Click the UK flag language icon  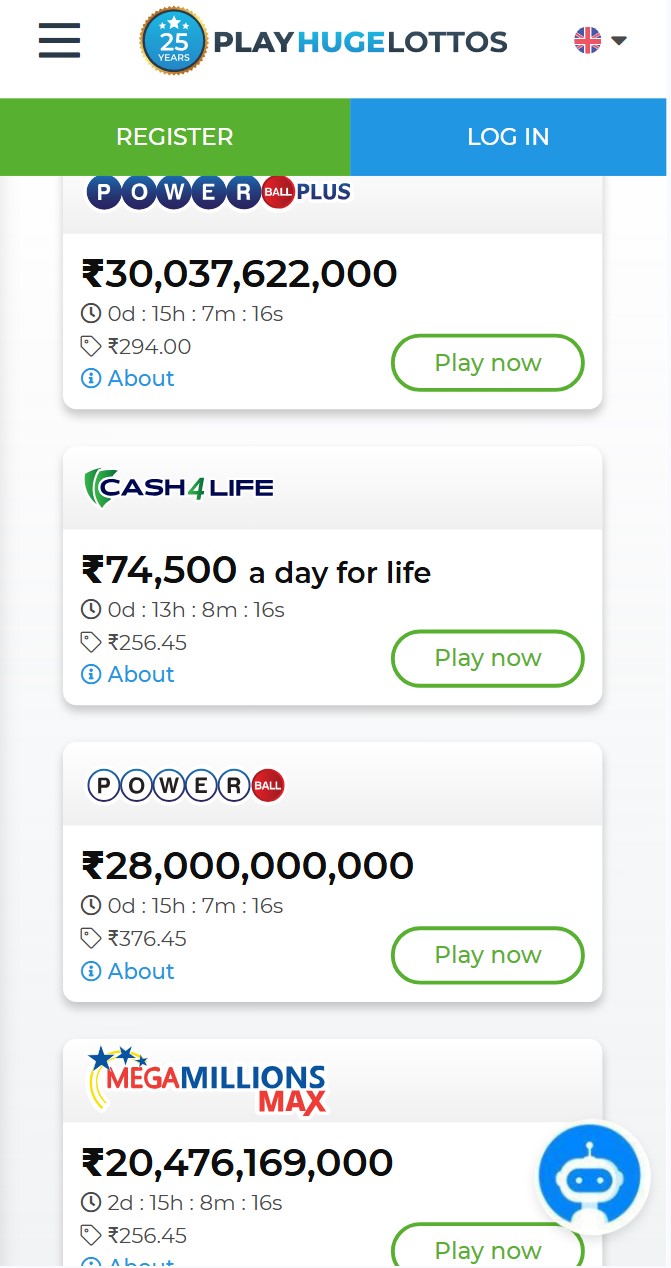[587, 41]
